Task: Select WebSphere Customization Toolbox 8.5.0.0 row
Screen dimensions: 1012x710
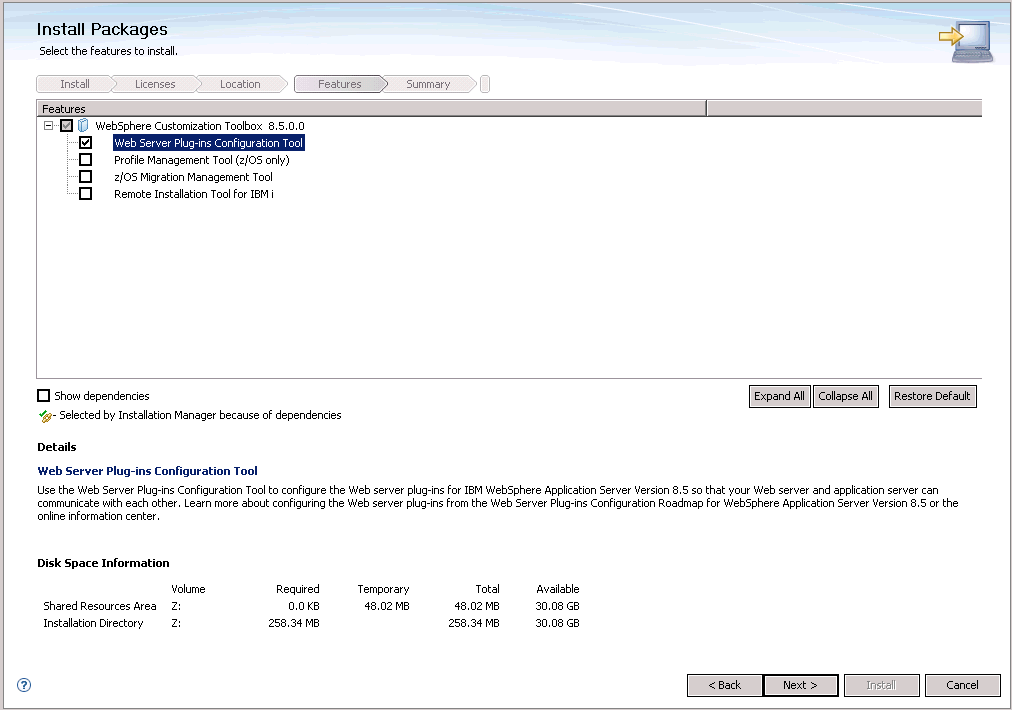Action: [x=200, y=126]
